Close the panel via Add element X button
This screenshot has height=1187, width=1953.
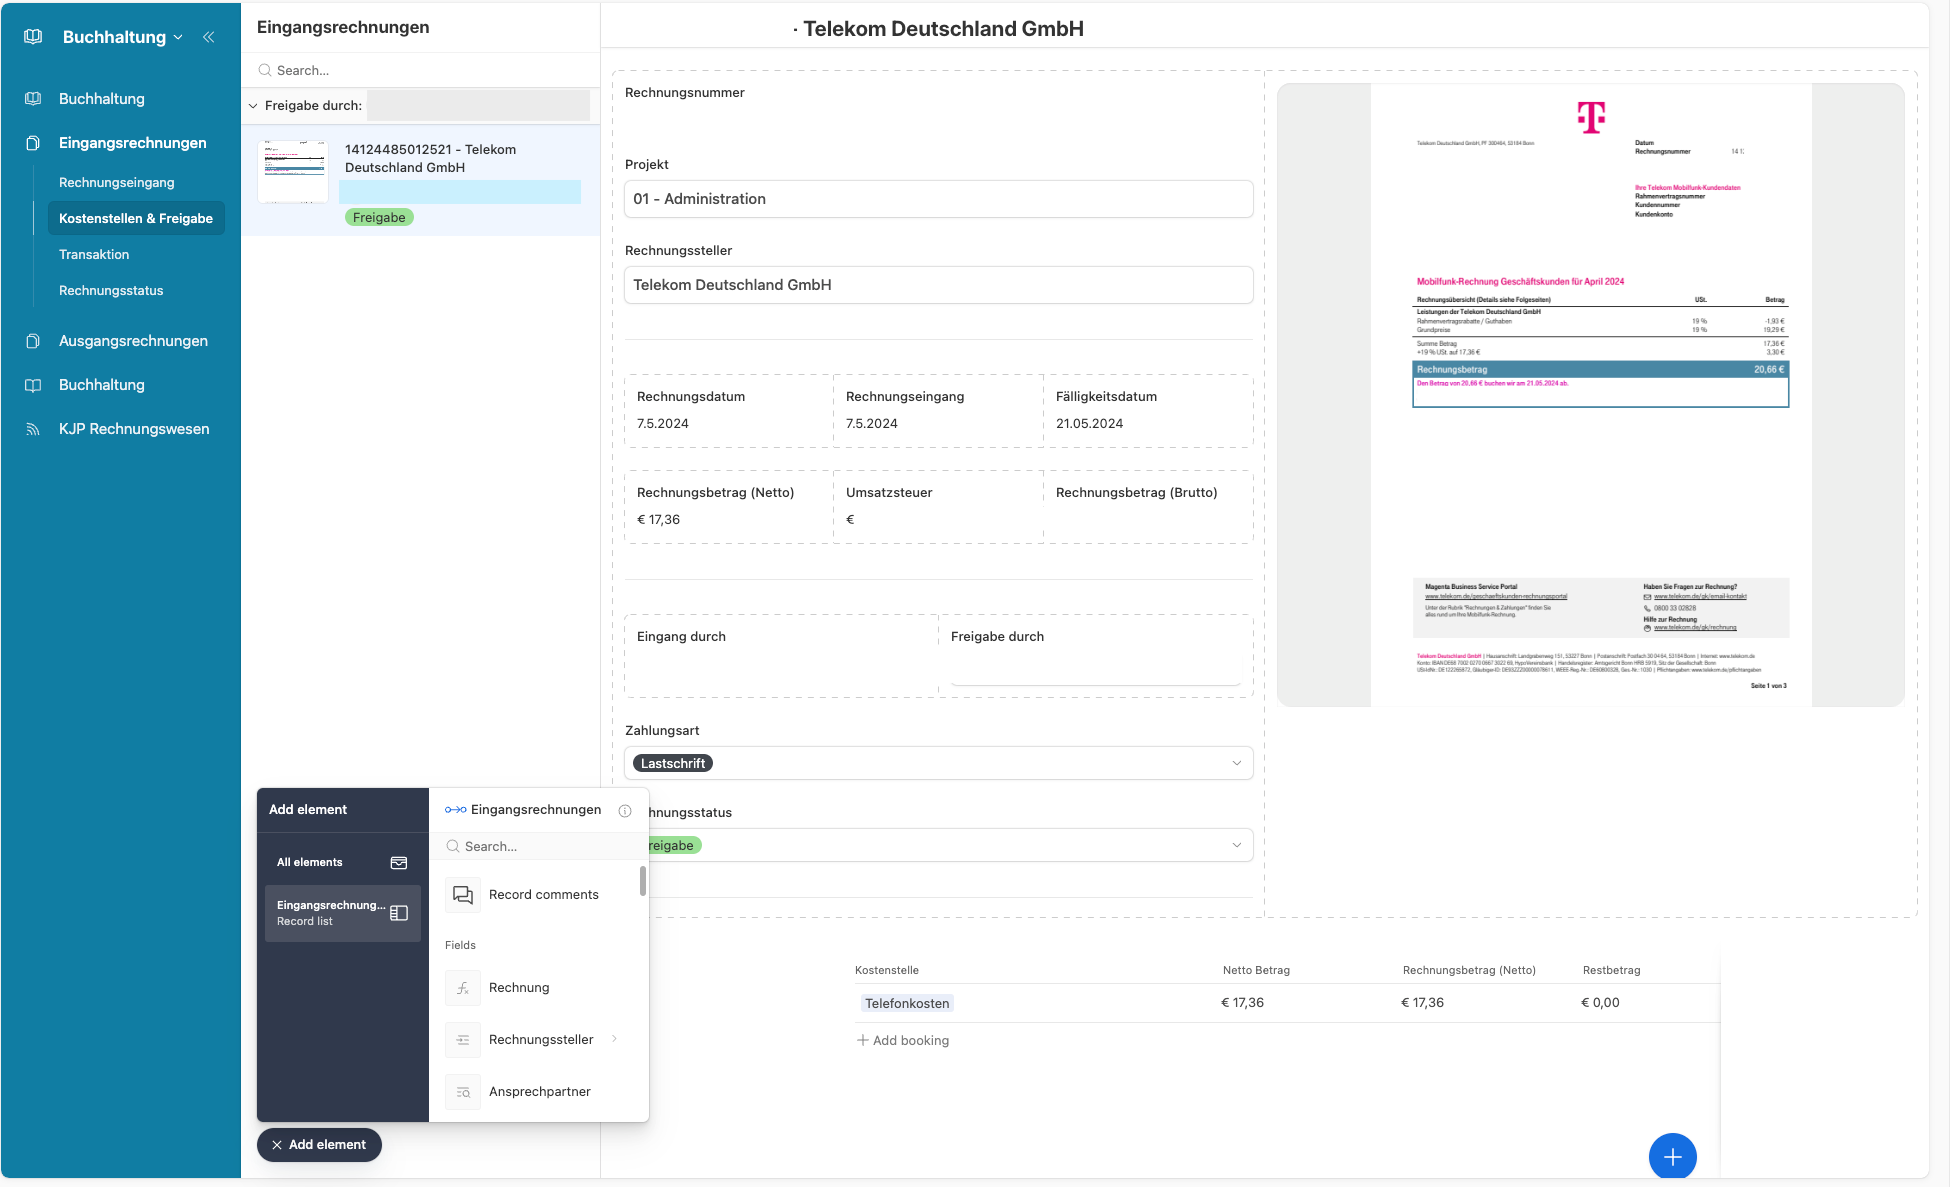click(319, 1145)
